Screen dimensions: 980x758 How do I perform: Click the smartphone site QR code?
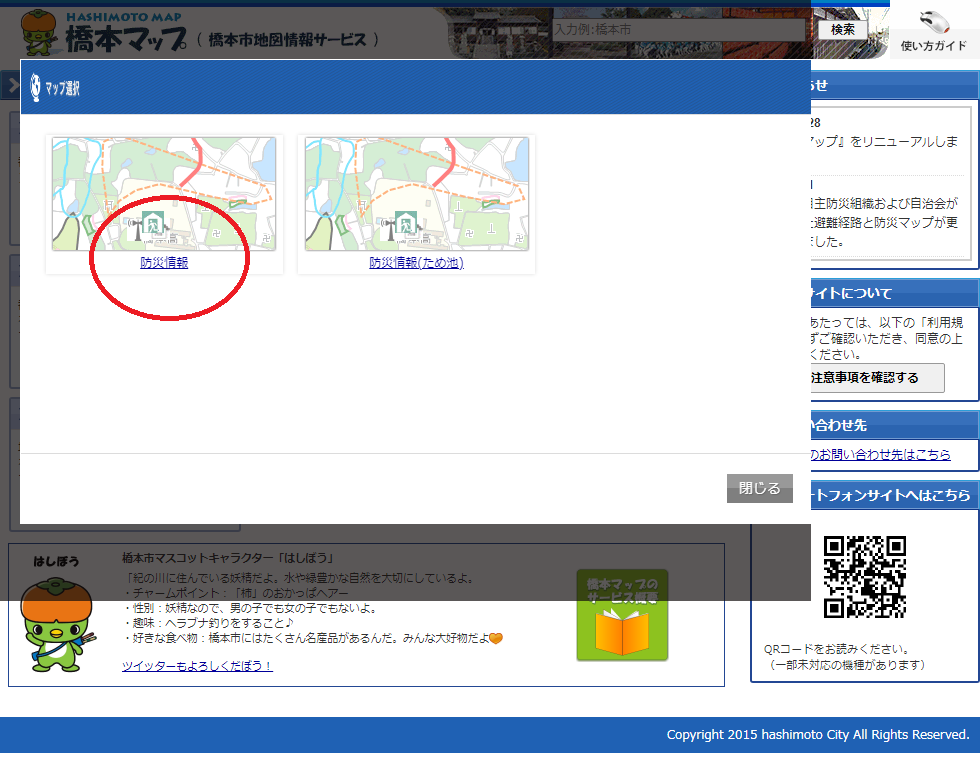pos(864,577)
